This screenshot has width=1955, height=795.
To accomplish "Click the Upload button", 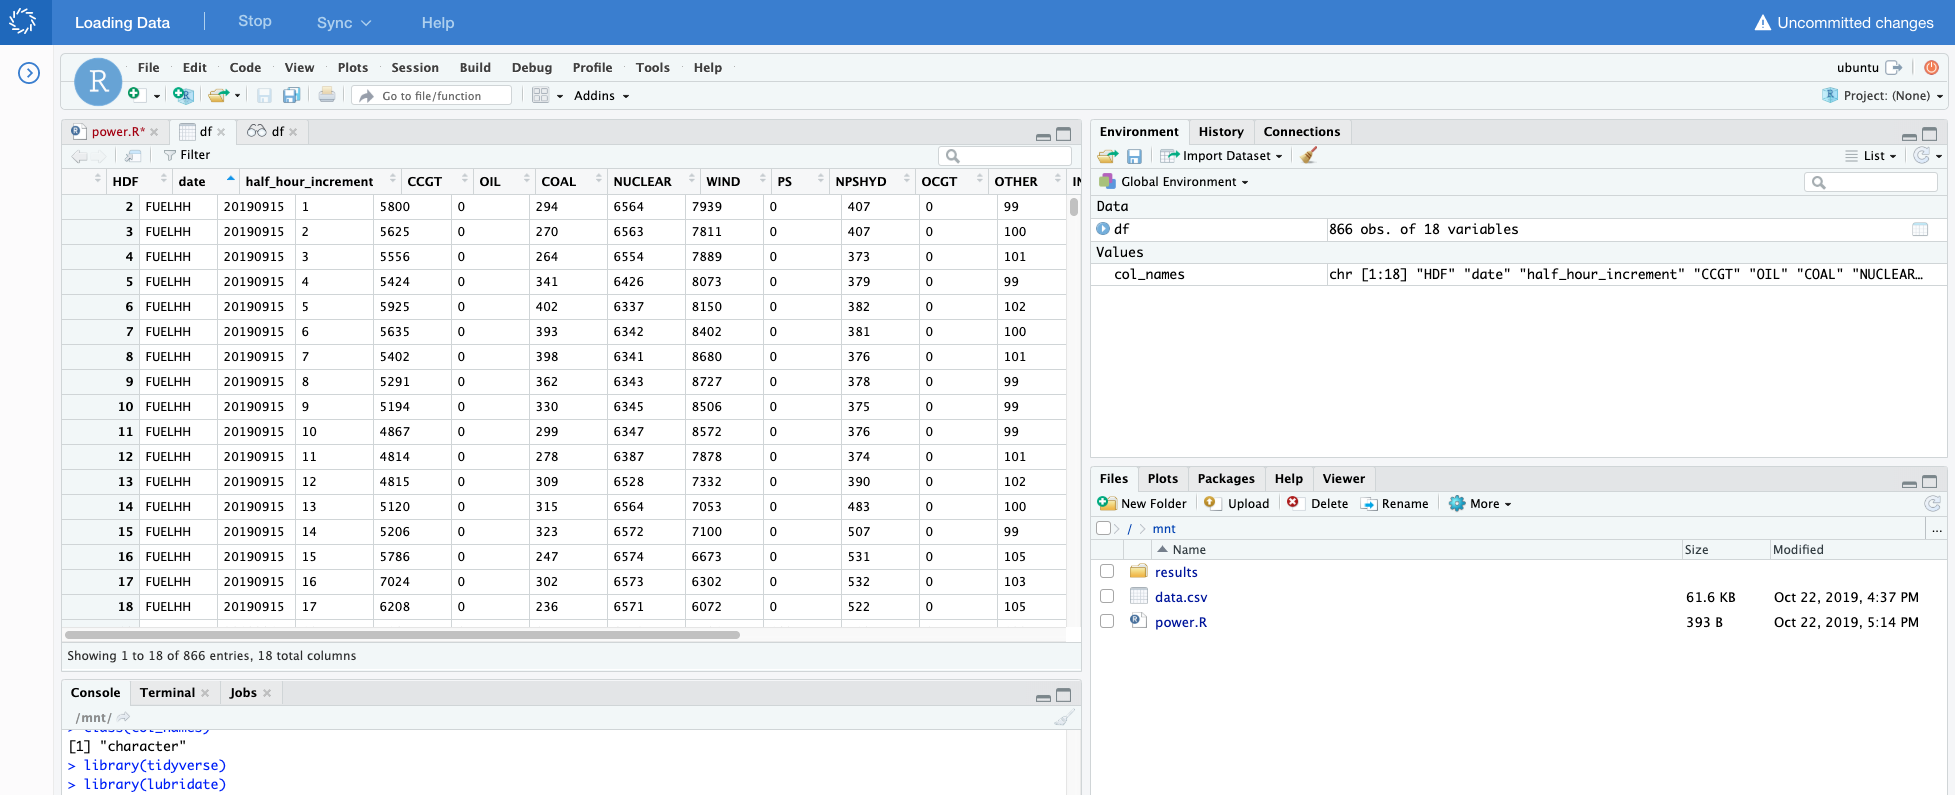I will (x=1237, y=503).
